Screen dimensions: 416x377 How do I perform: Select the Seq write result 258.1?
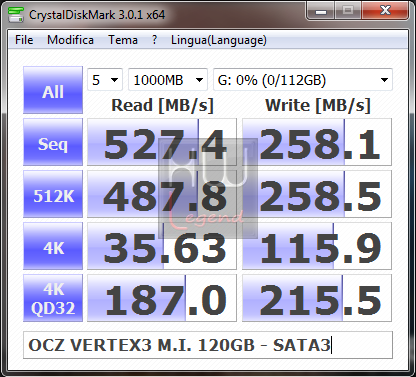coord(317,142)
